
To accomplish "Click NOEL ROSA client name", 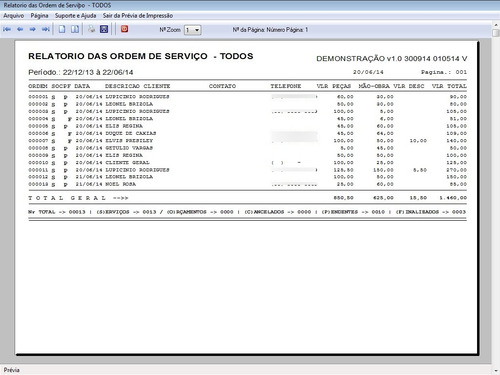I will click(120, 184).
